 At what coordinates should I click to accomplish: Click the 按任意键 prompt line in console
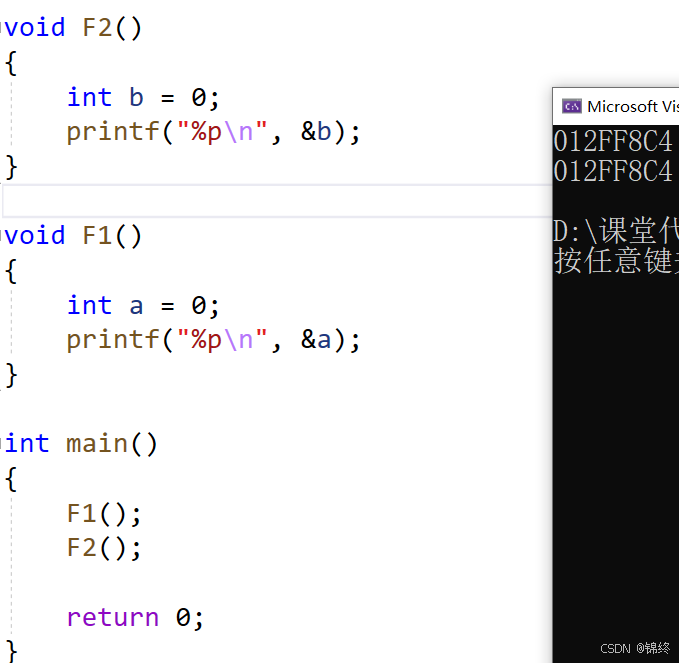(x=616, y=260)
